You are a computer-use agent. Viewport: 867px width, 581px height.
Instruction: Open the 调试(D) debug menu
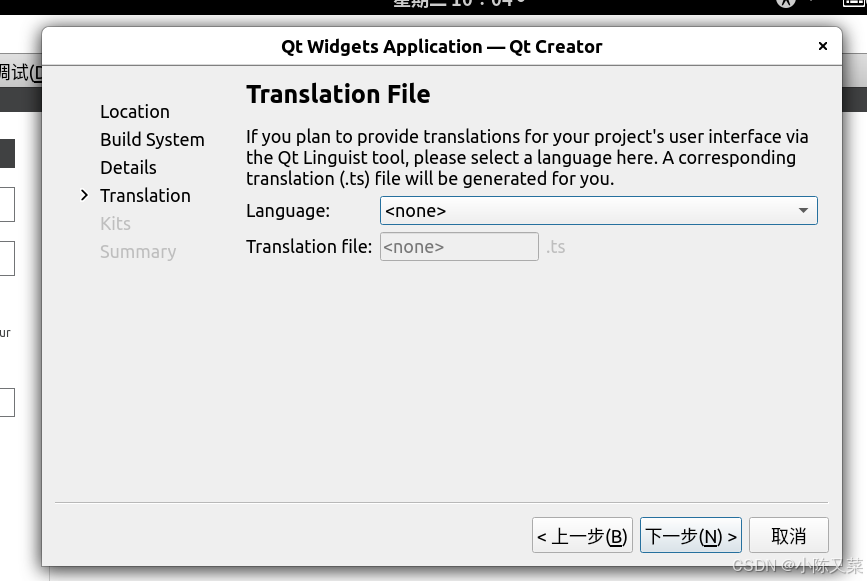(20, 72)
